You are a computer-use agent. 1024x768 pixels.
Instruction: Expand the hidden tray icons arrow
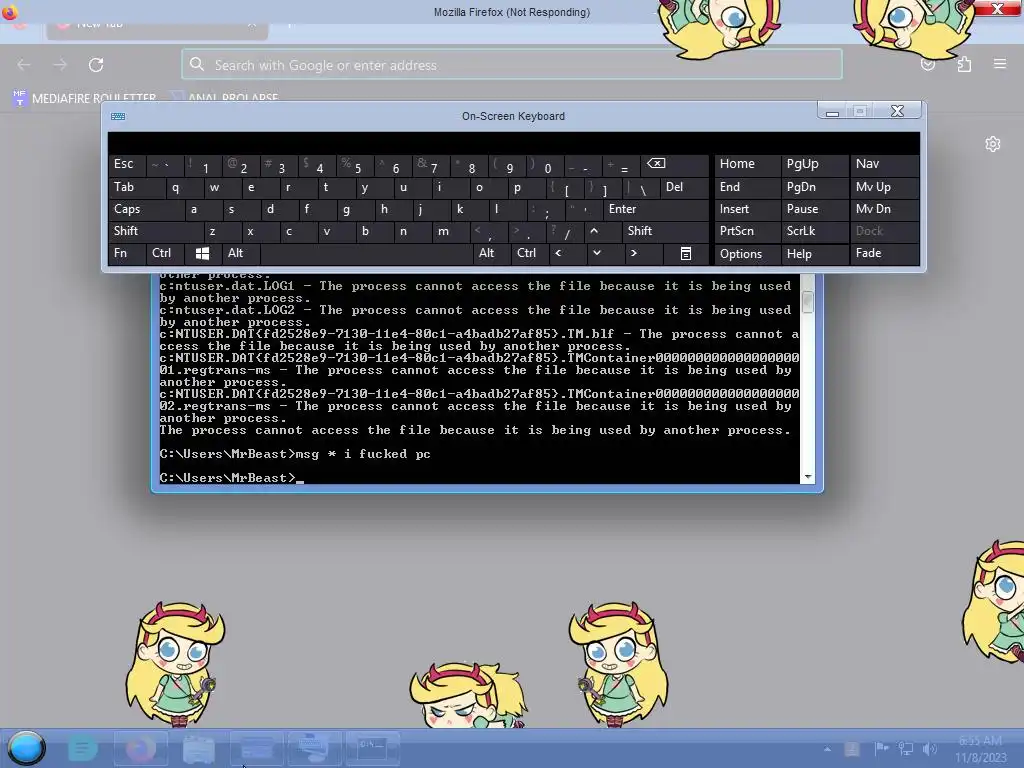pyautogui.click(x=827, y=749)
